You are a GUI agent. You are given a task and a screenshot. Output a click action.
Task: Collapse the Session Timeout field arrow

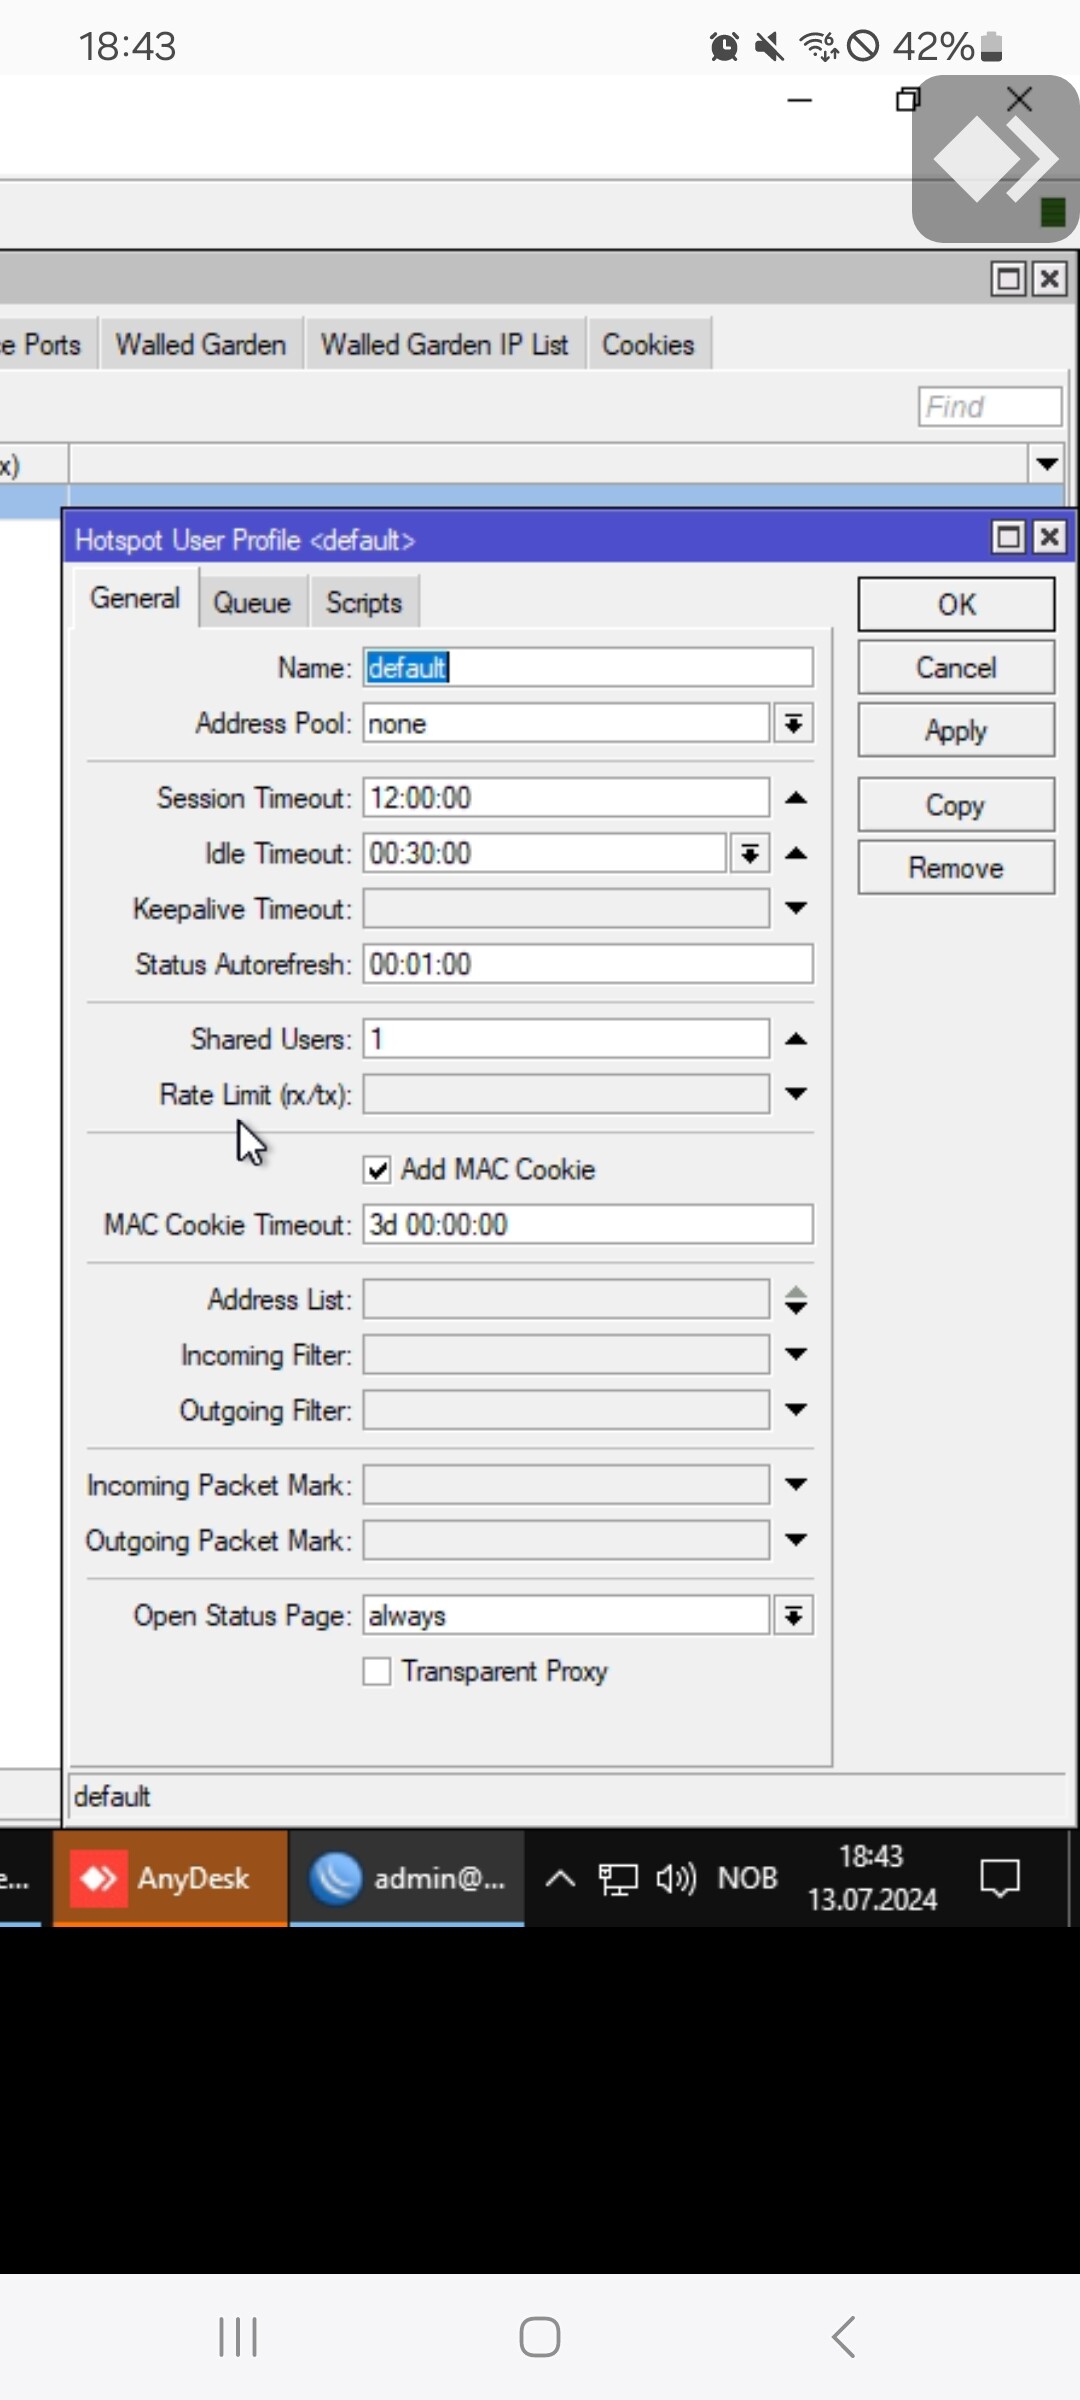pos(796,798)
